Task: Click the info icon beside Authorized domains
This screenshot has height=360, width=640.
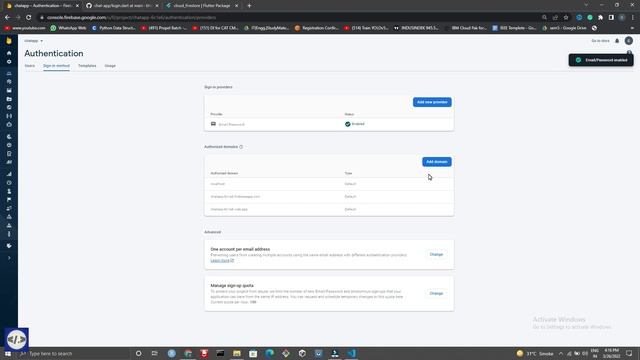Action: pos(241,147)
